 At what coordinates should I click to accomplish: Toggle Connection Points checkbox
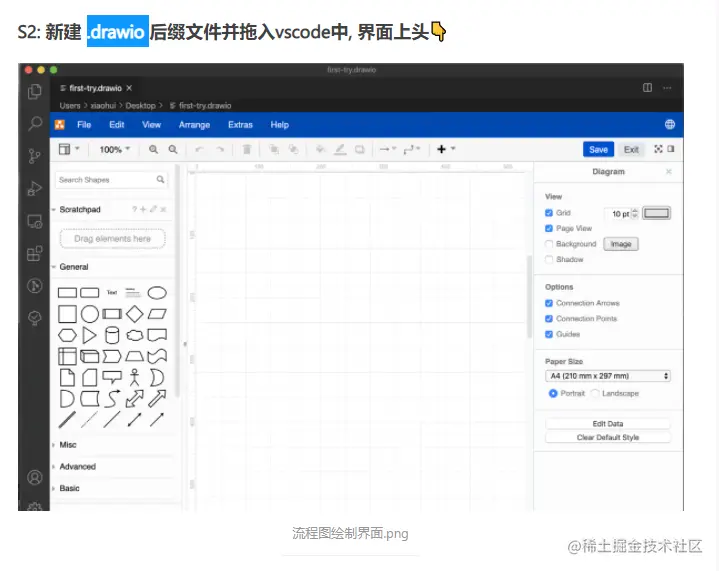(549, 319)
